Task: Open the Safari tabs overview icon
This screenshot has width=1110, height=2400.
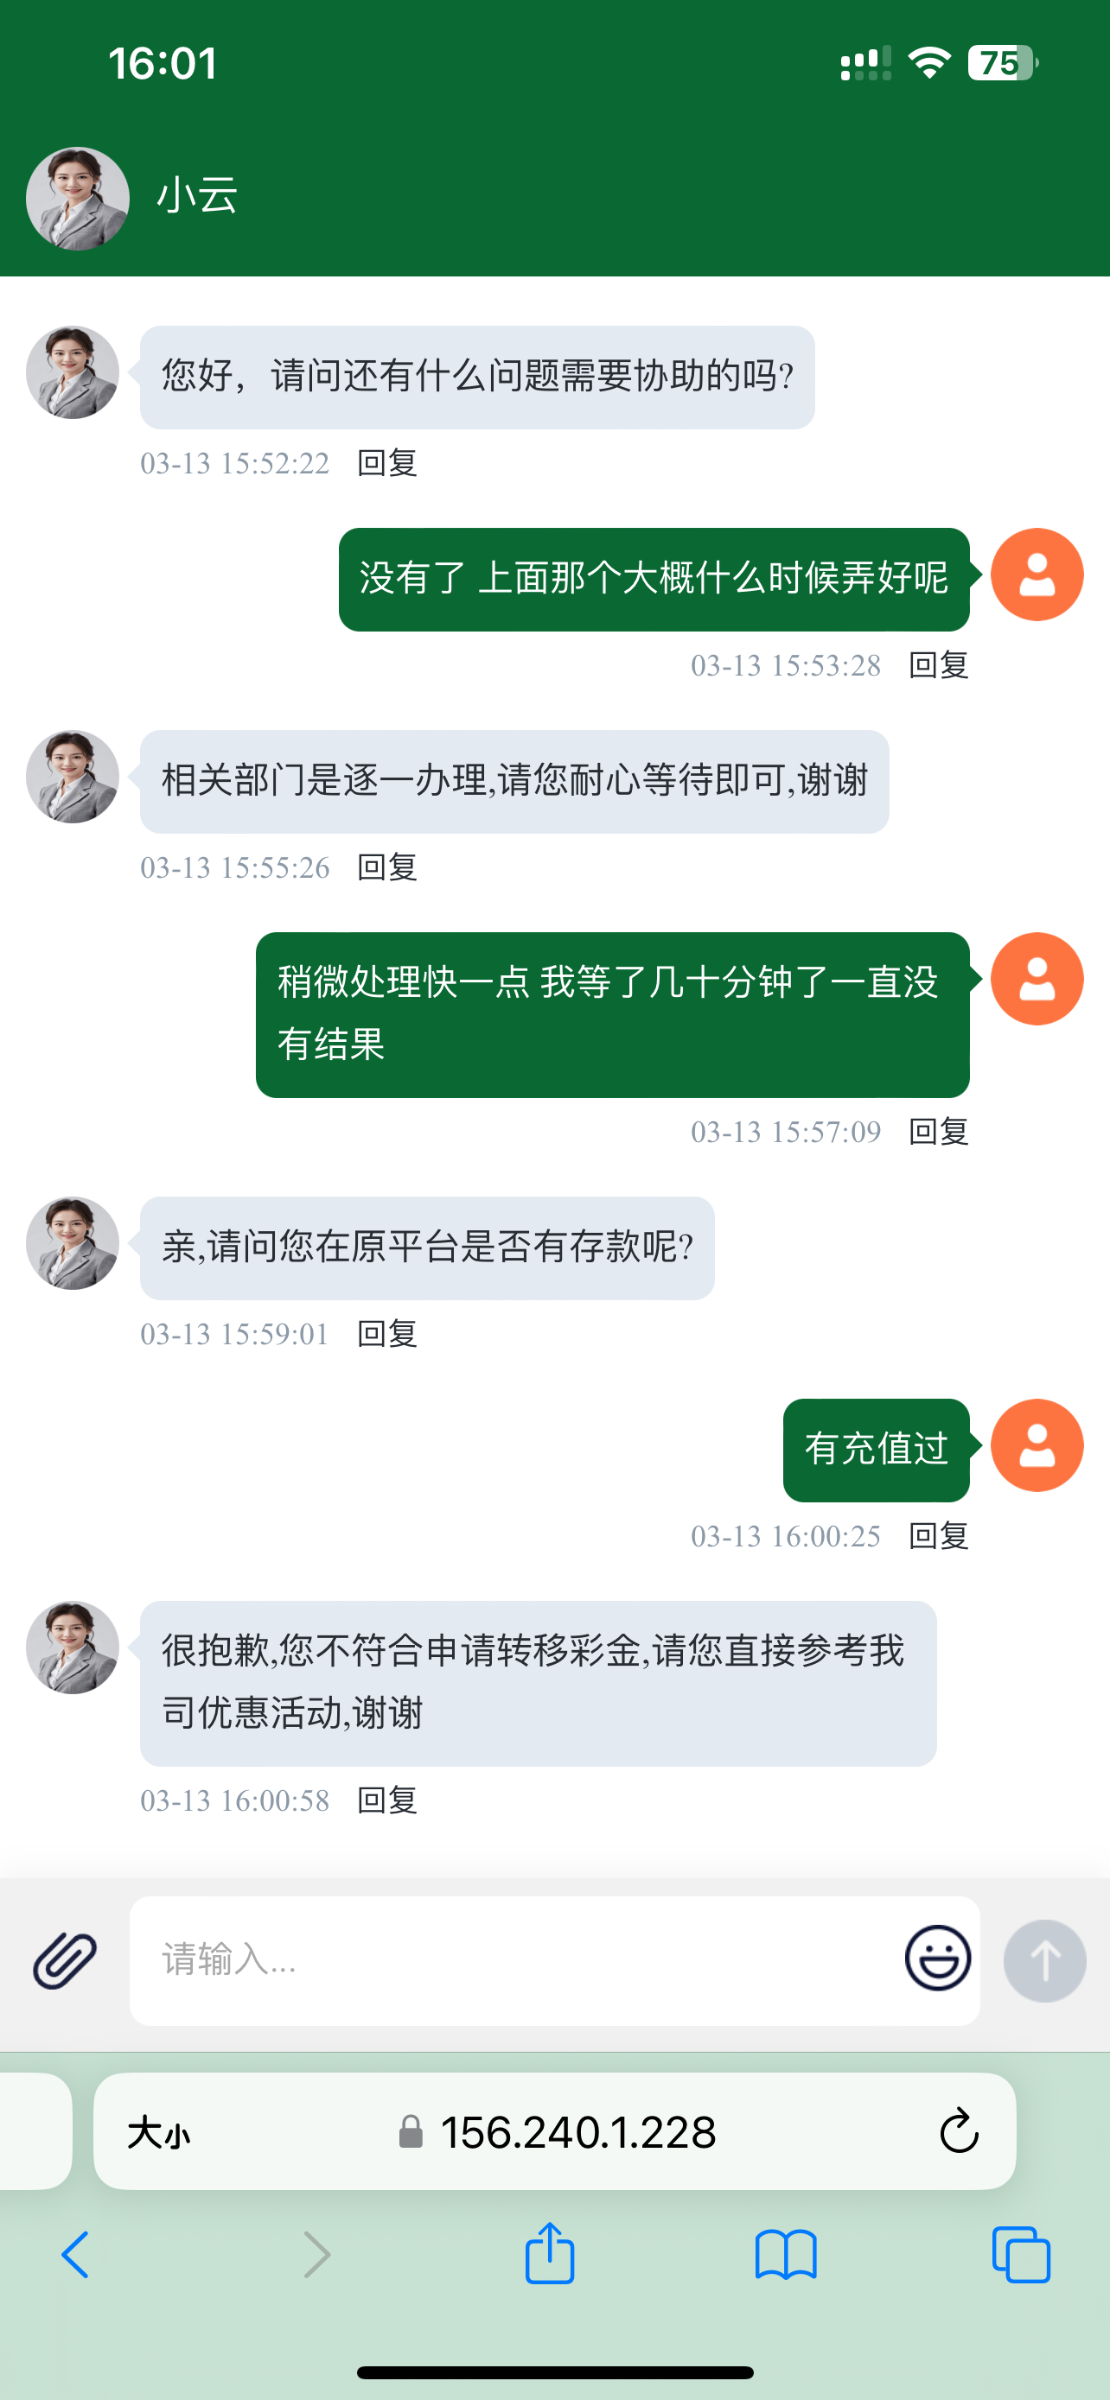Action: coord(1020,2255)
